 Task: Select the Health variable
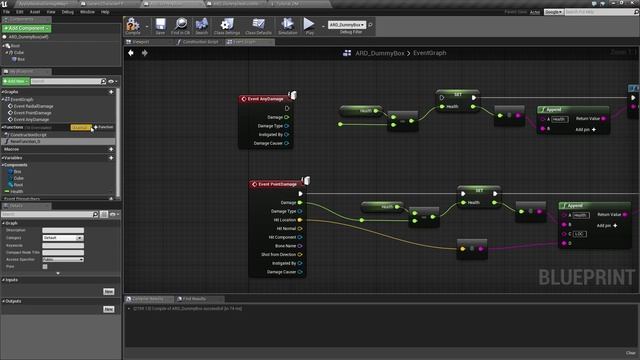tap(17, 191)
